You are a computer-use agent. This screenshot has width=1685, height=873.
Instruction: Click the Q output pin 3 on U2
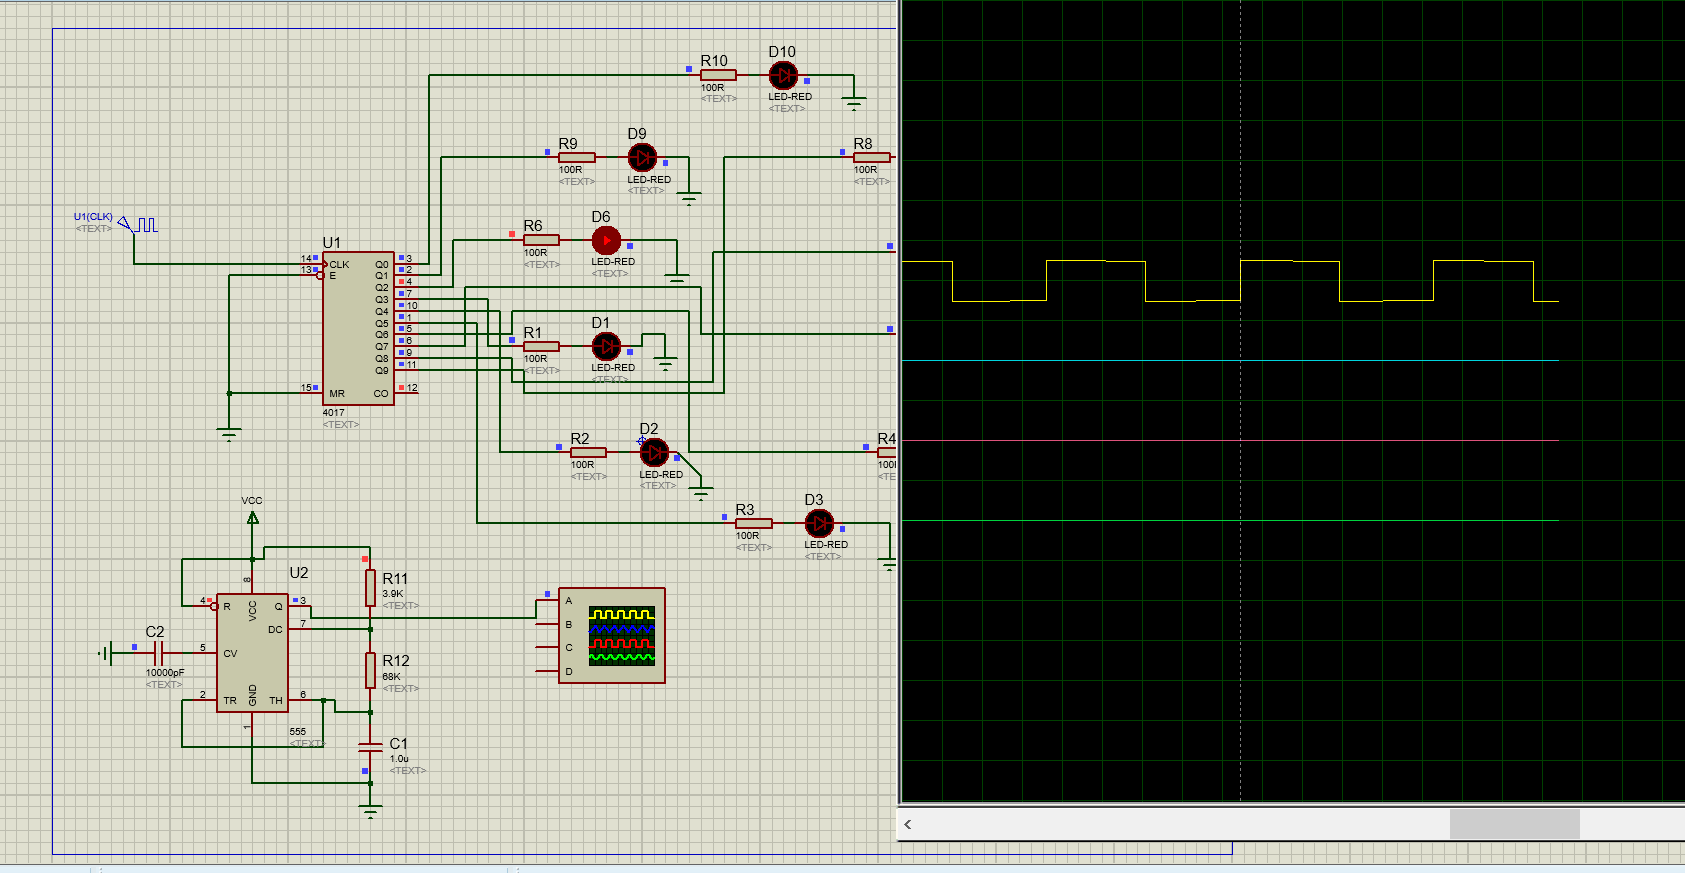300,606
